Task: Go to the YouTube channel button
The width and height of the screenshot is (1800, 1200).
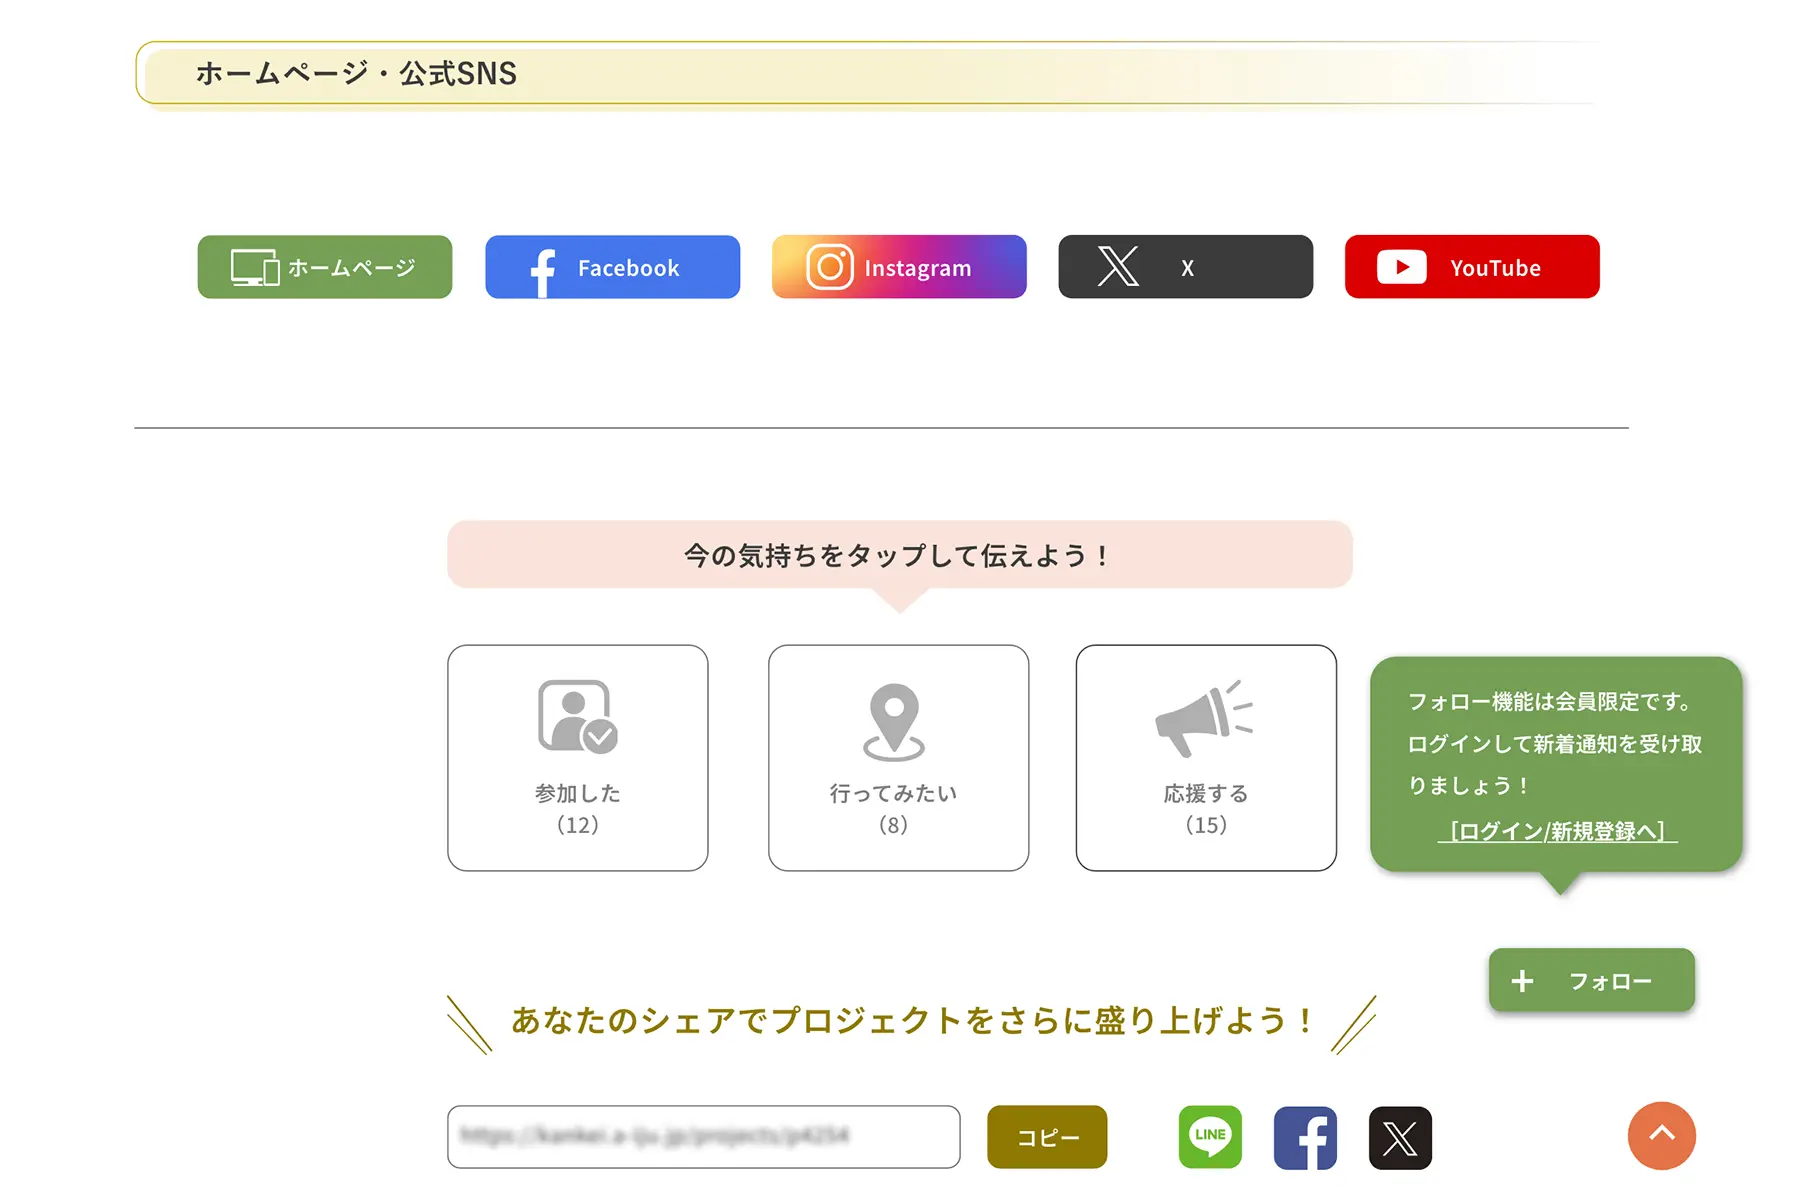Action: click(1472, 267)
